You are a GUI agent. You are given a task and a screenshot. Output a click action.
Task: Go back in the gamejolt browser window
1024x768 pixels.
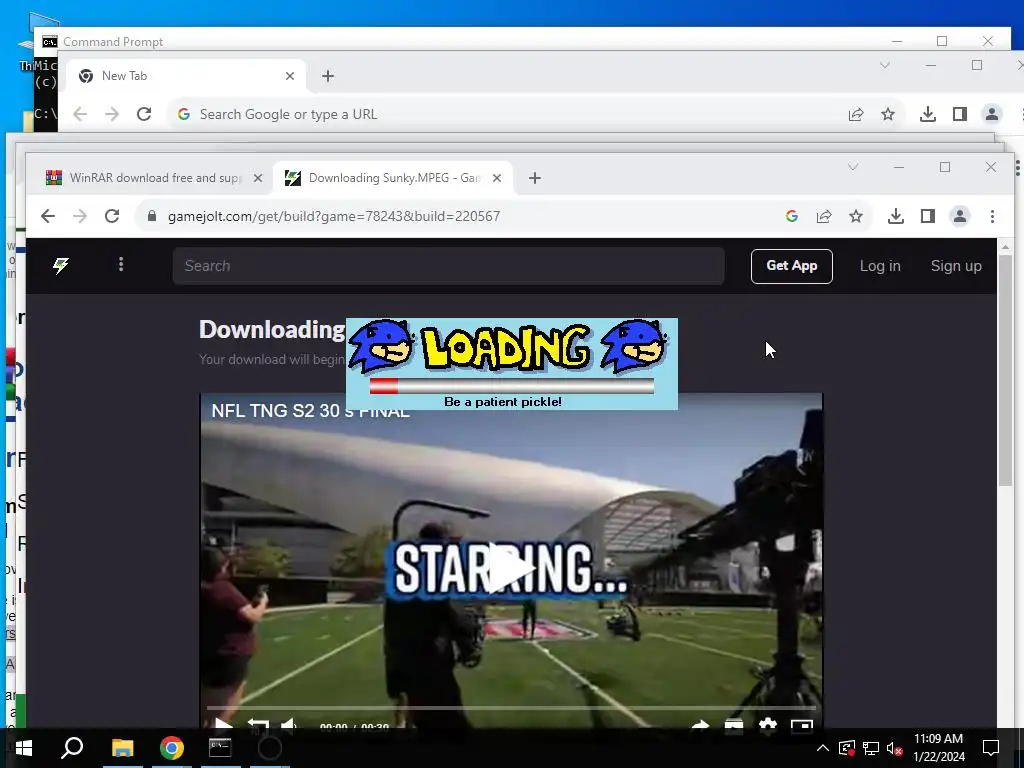point(48,216)
